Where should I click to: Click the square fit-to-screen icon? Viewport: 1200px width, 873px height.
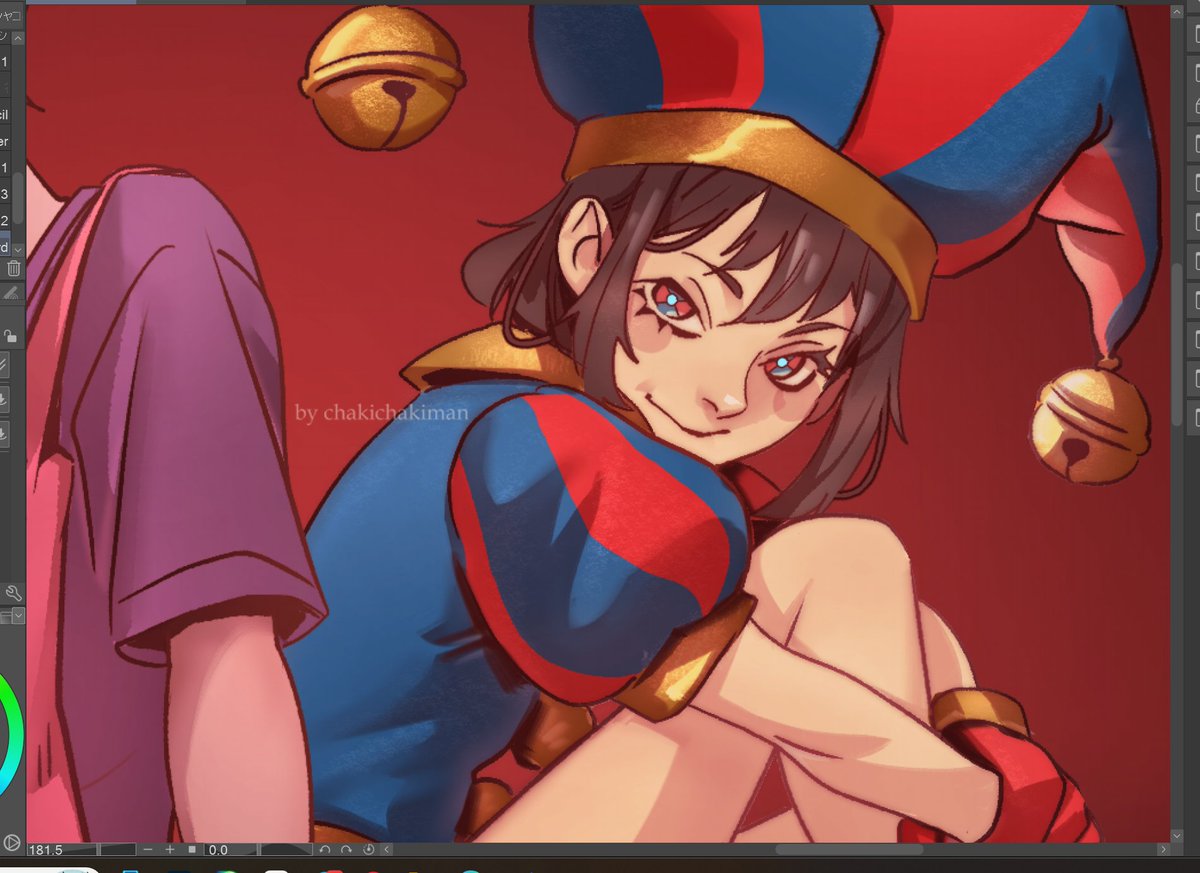(x=192, y=850)
